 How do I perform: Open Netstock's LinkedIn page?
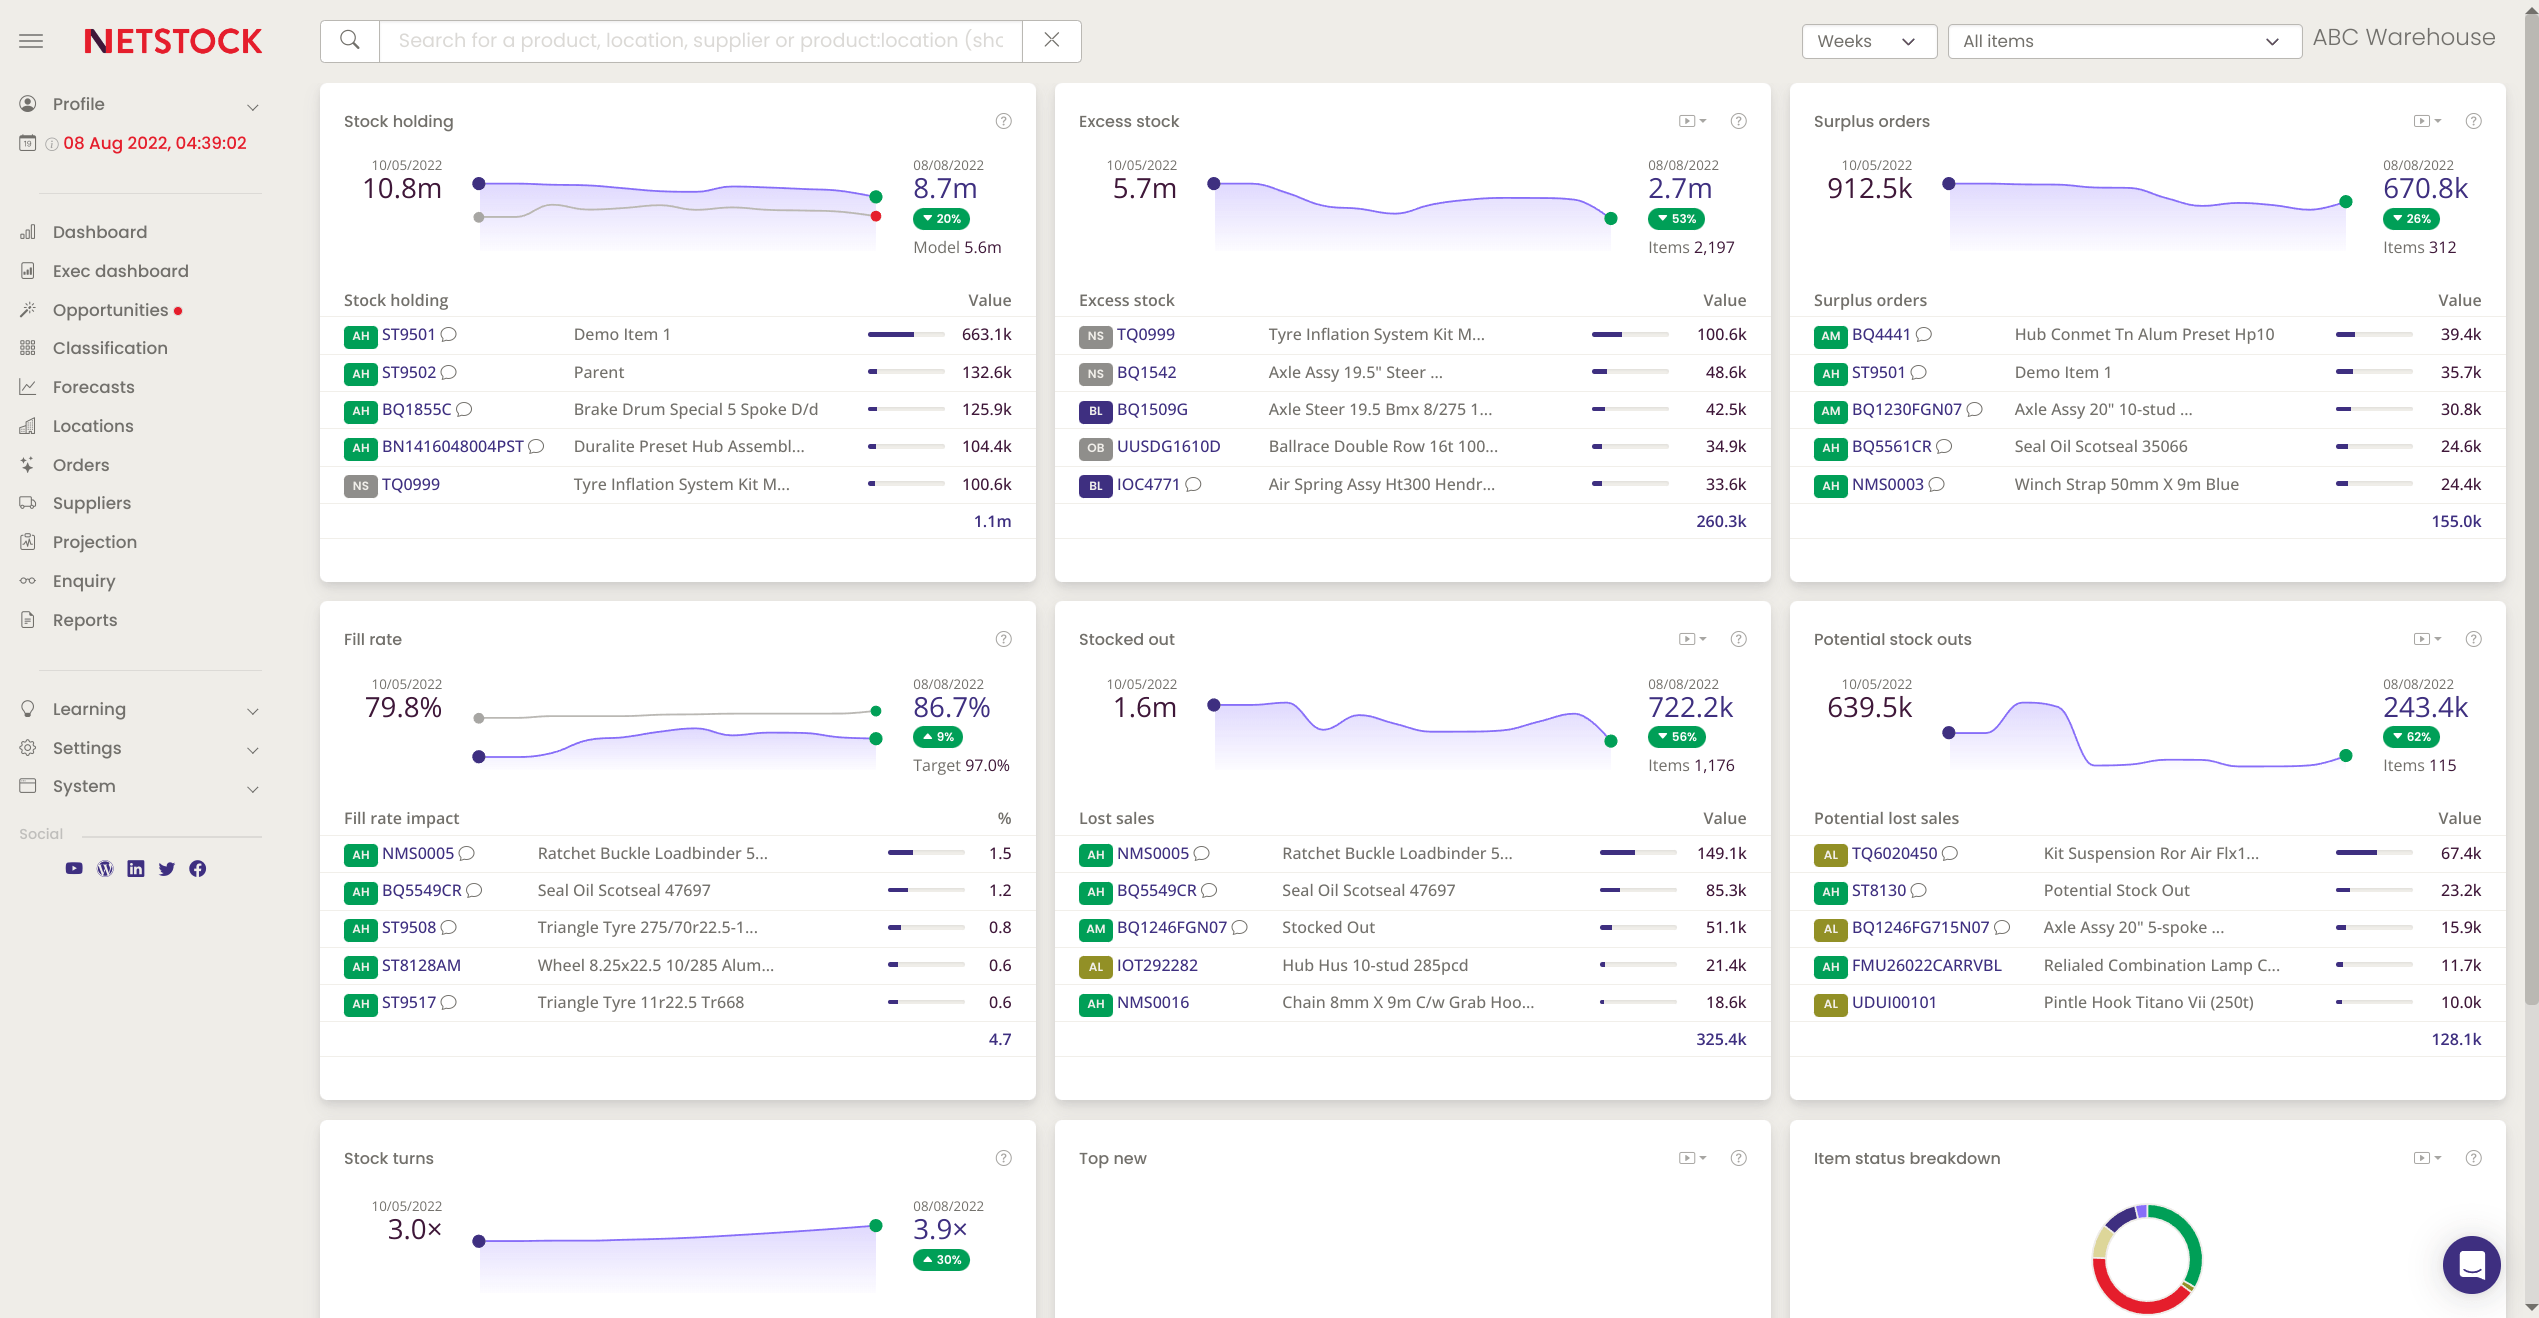pos(135,869)
